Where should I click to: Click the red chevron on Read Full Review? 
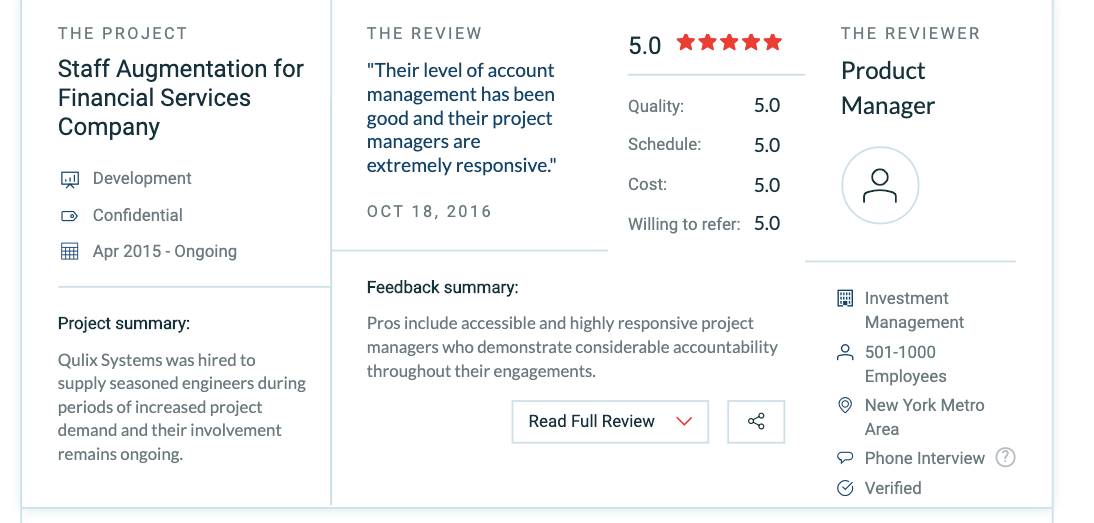click(684, 422)
